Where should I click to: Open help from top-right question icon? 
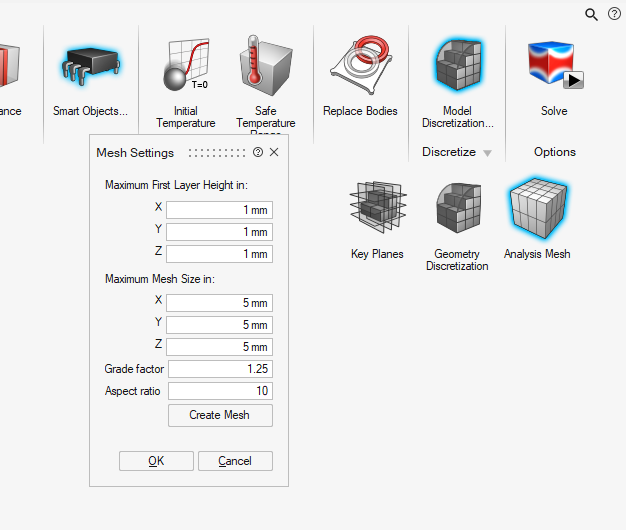tap(614, 14)
